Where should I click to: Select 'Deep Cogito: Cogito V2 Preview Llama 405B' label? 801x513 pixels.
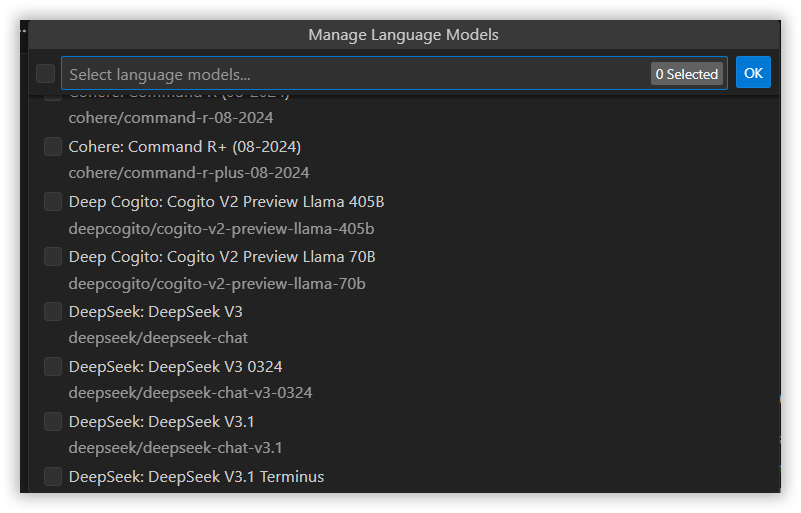226,202
